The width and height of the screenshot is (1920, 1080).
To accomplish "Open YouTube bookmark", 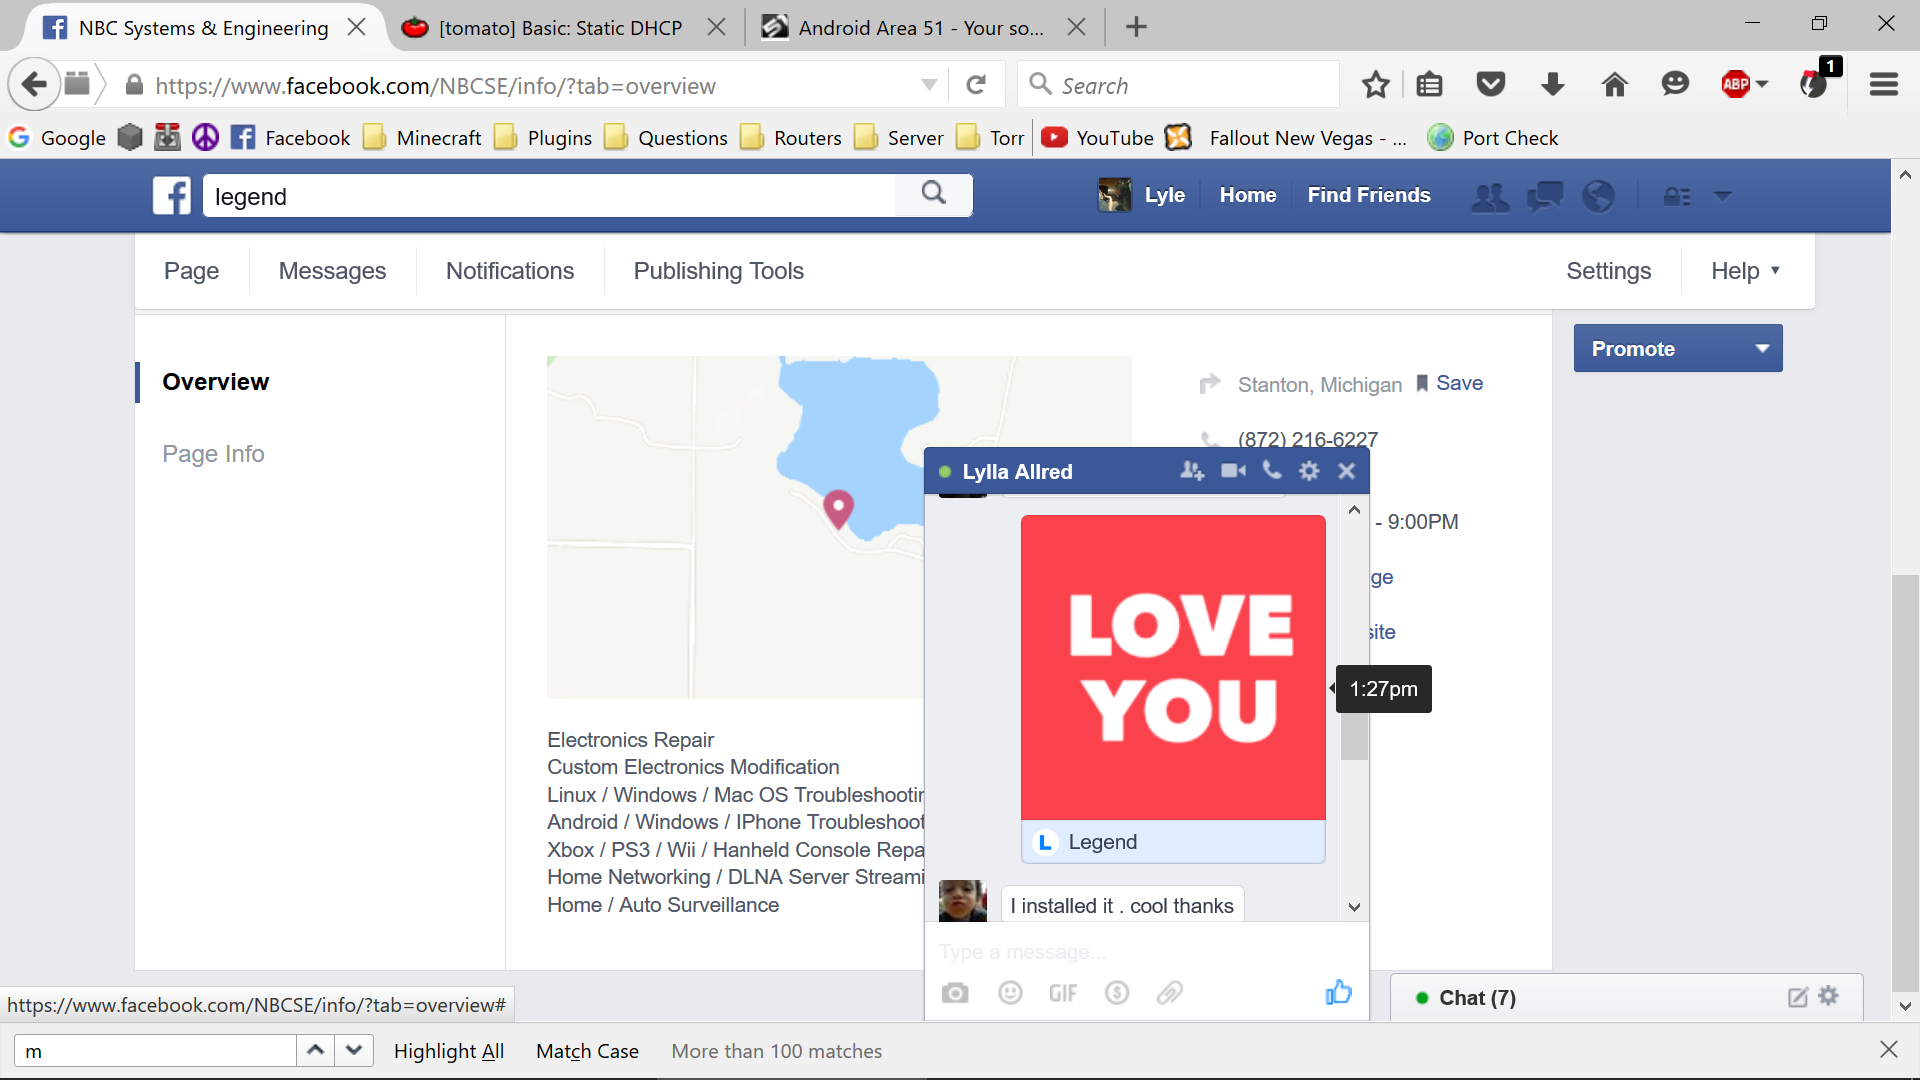I will tap(1097, 138).
